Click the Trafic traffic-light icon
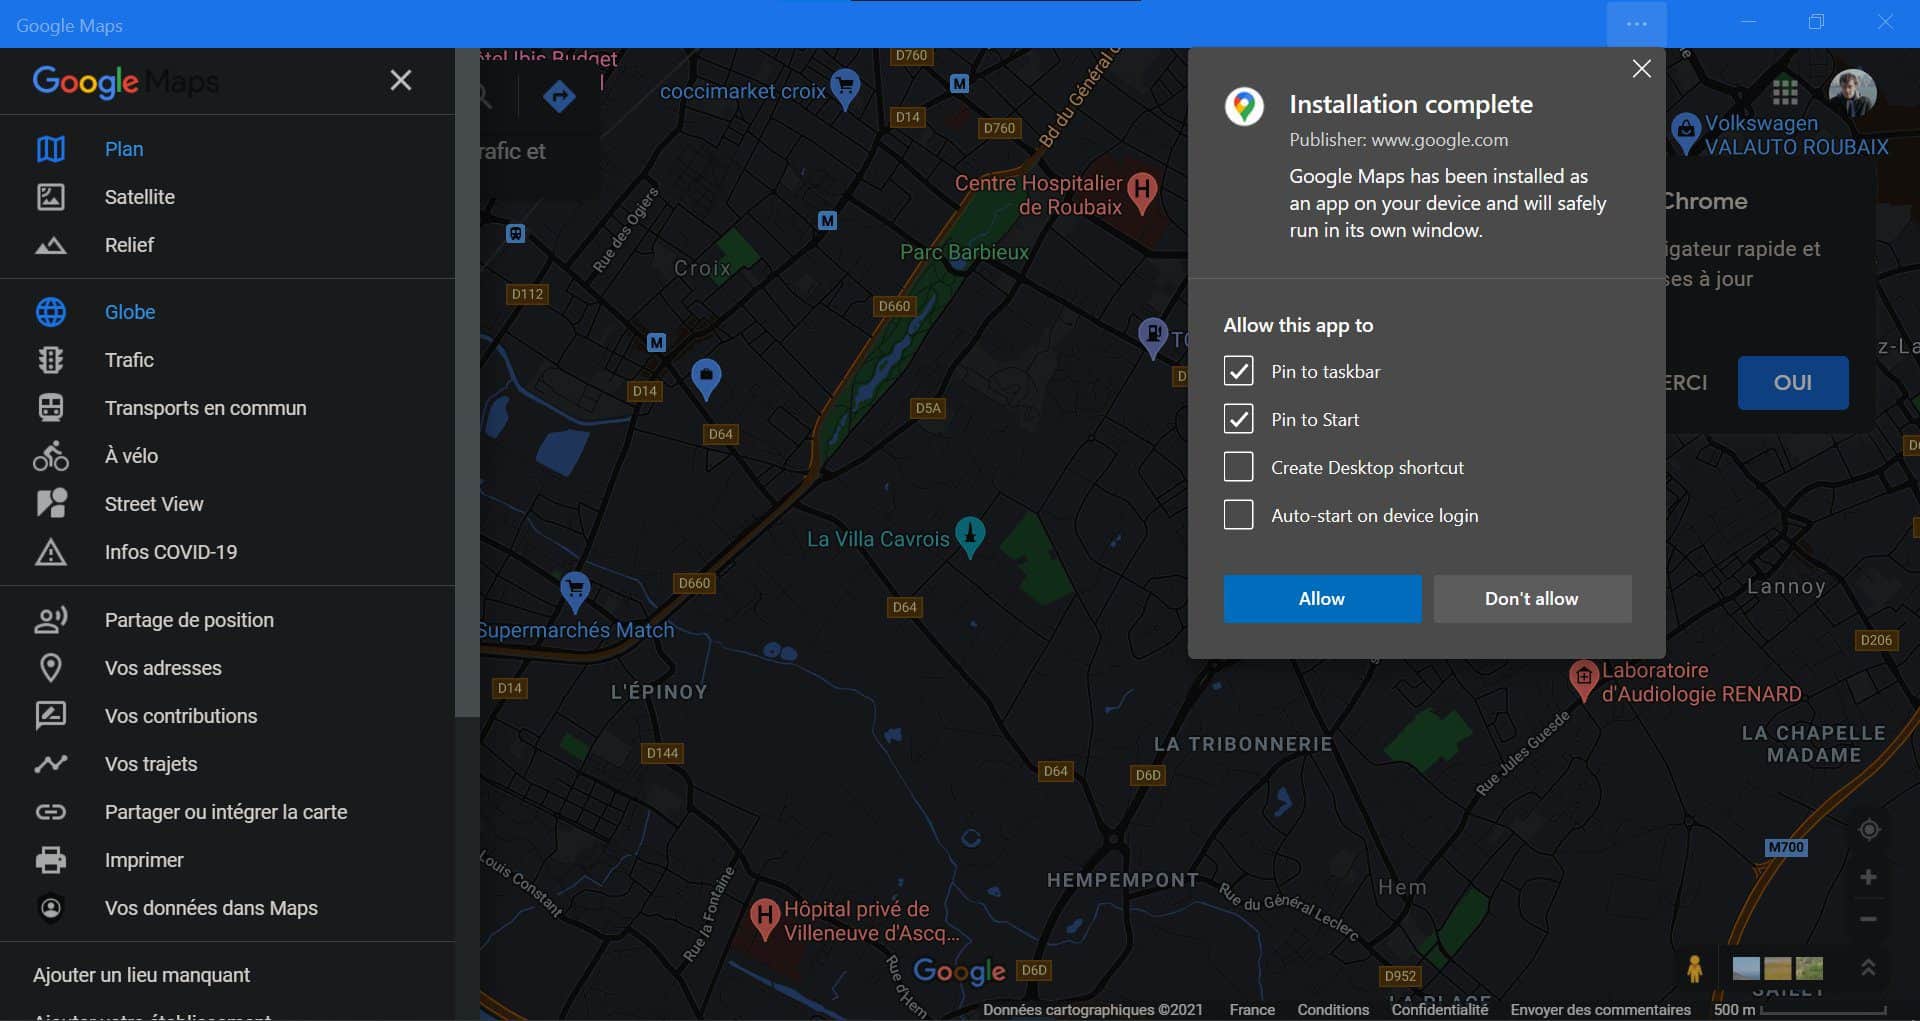This screenshot has width=1920, height=1021. [51, 360]
